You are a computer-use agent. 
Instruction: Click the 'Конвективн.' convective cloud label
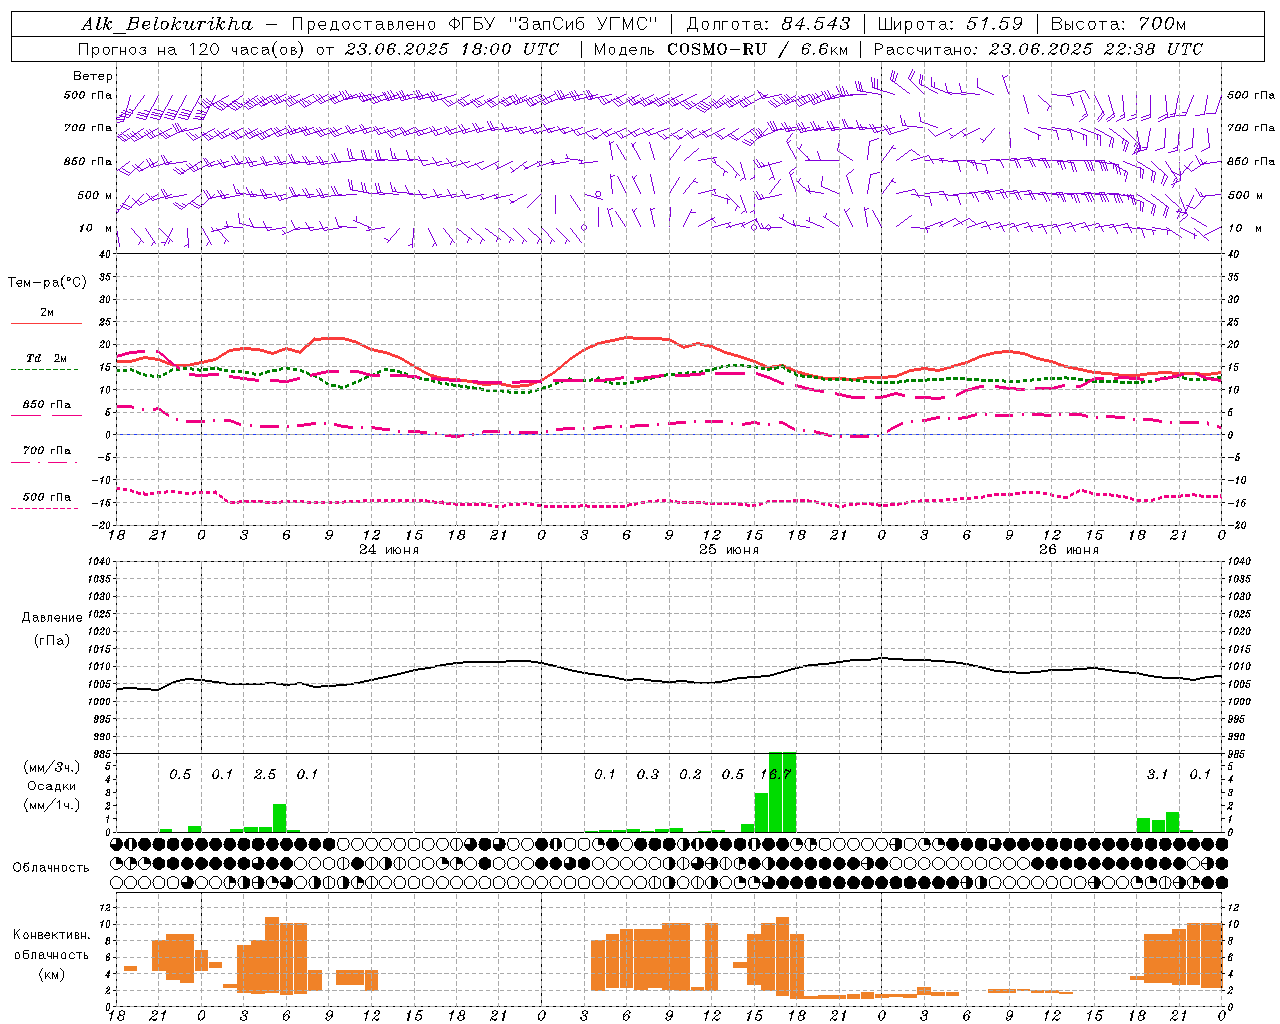tap(51, 935)
